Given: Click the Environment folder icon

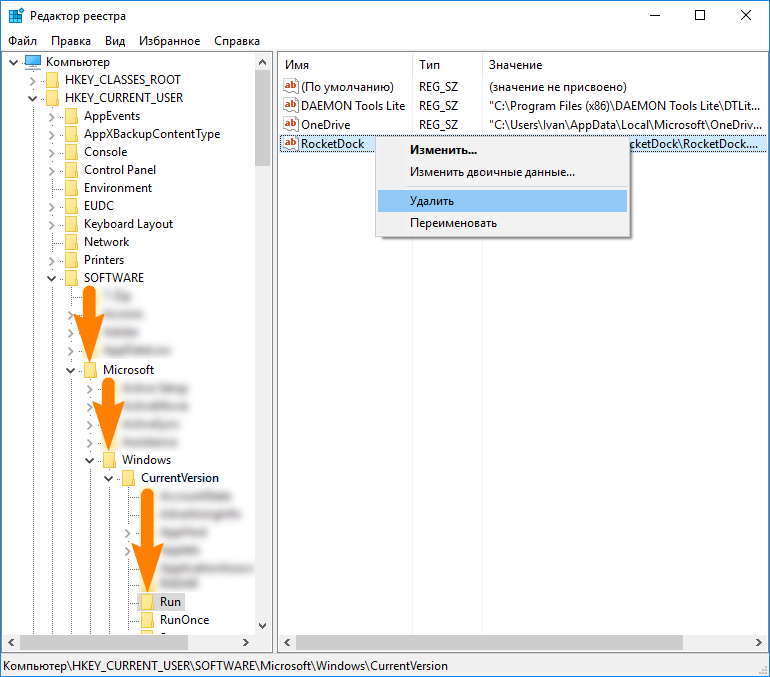Looking at the screenshot, I should point(71,188).
